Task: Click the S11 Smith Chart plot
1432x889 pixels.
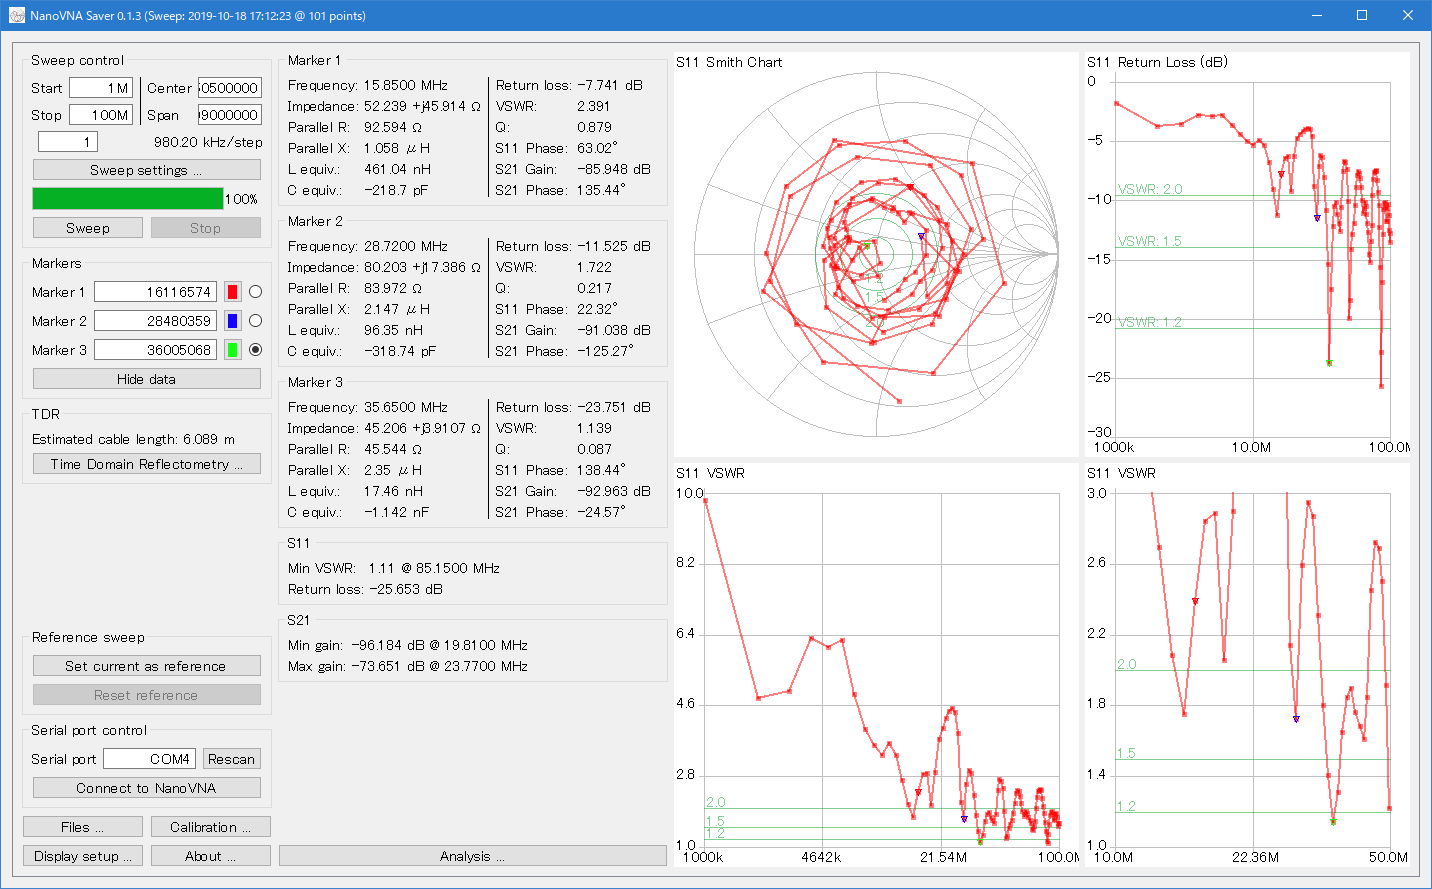Action: [x=876, y=255]
